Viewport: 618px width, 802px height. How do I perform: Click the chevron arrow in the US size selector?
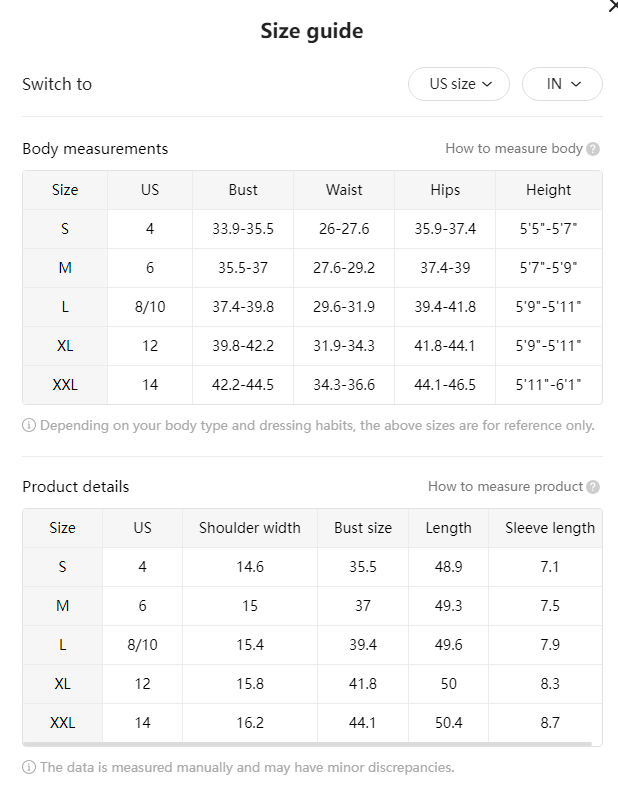tap(487, 84)
